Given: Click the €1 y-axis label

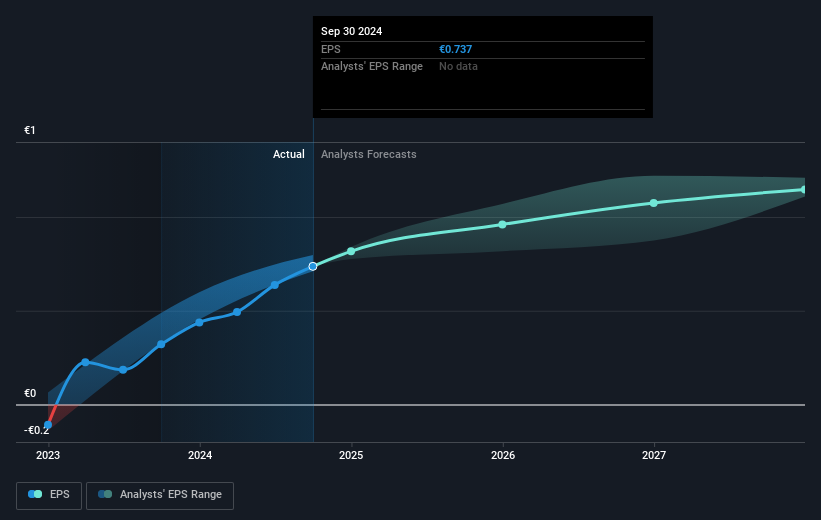Looking at the screenshot, I should pyautogui.click(x=30, y=130).
